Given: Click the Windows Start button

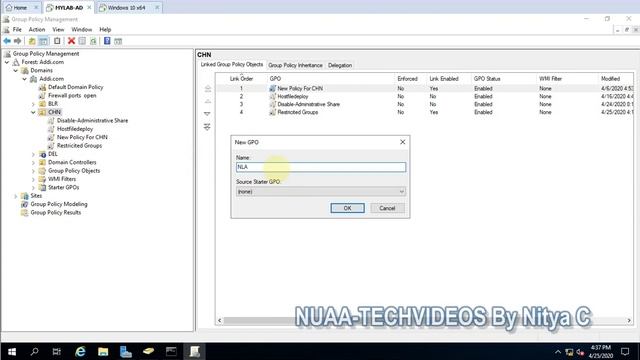Looking at the screenshot, I should [12, 351].
